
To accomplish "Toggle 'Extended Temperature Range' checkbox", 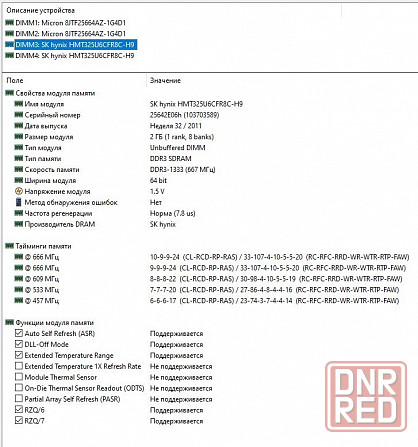I will (x=19, y=355).
